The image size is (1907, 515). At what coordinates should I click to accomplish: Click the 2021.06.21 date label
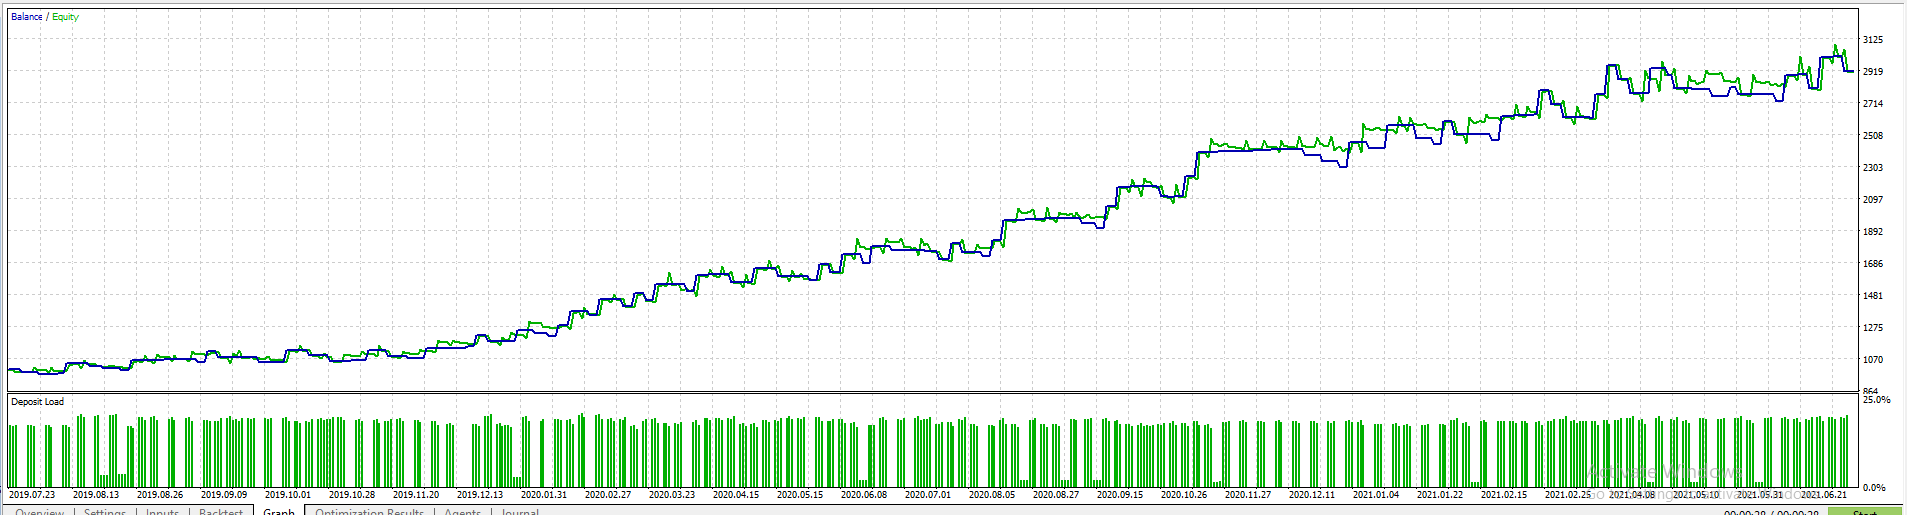pos(1824,495)
